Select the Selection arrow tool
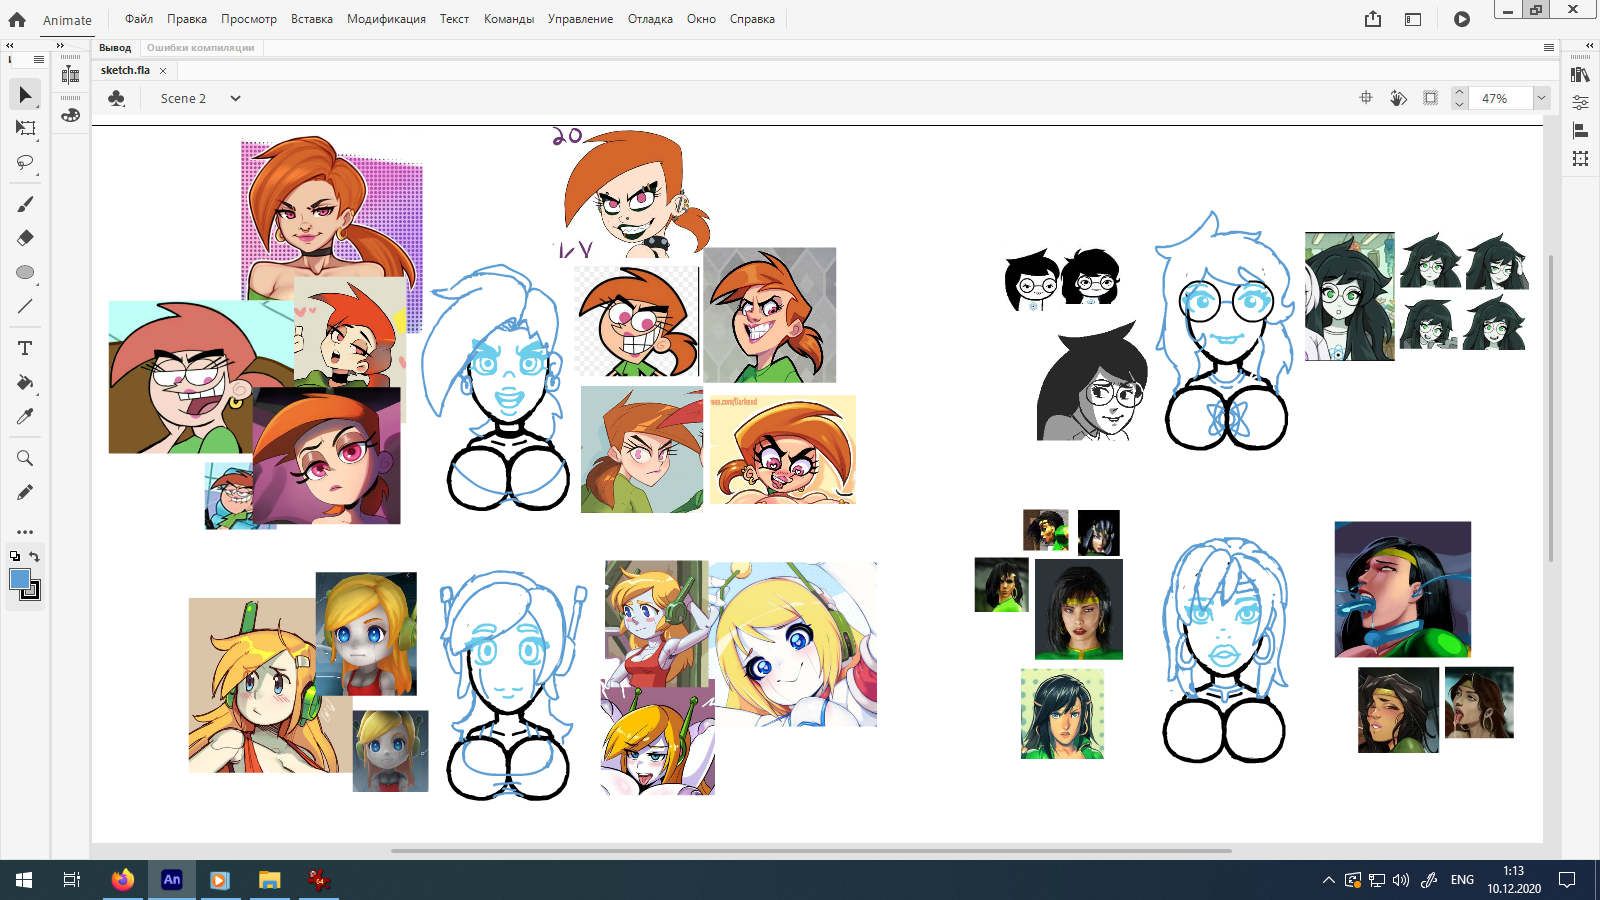Screen dimensions: 1600x900 tap(25, 95)
